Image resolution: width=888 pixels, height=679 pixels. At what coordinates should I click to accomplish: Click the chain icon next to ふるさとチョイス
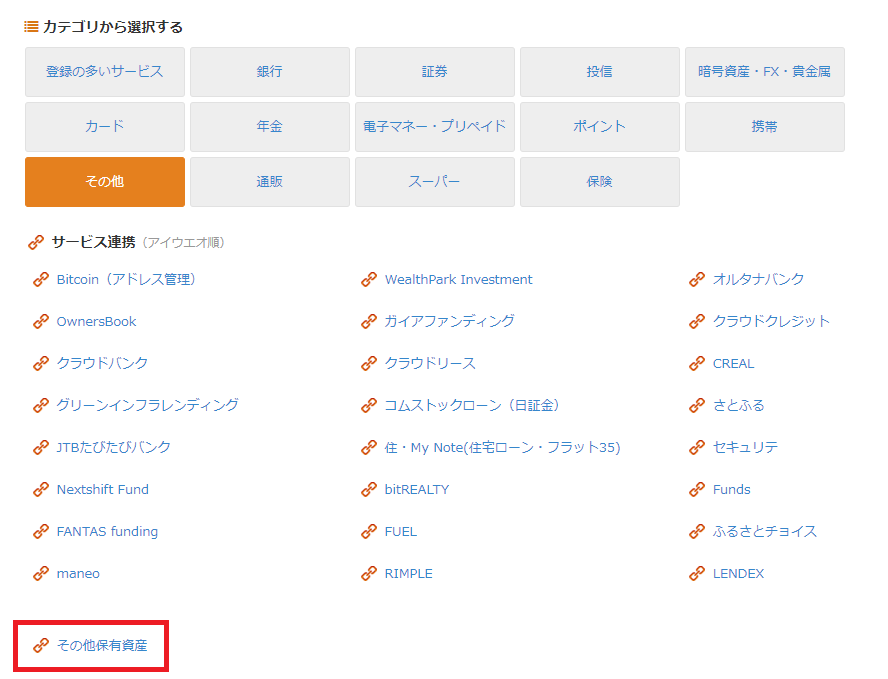point(697,531)
